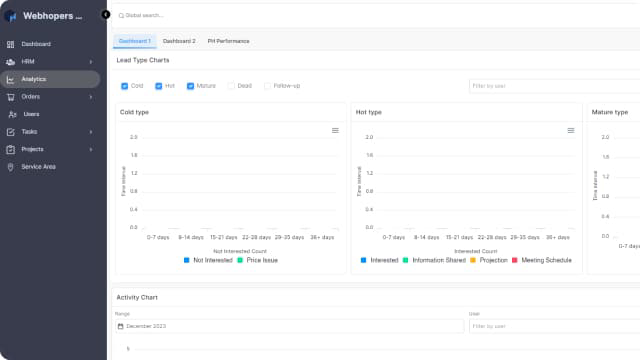640x360 pixels.
Task: Click the Analytics chart icon
Action: pos(11,79)
